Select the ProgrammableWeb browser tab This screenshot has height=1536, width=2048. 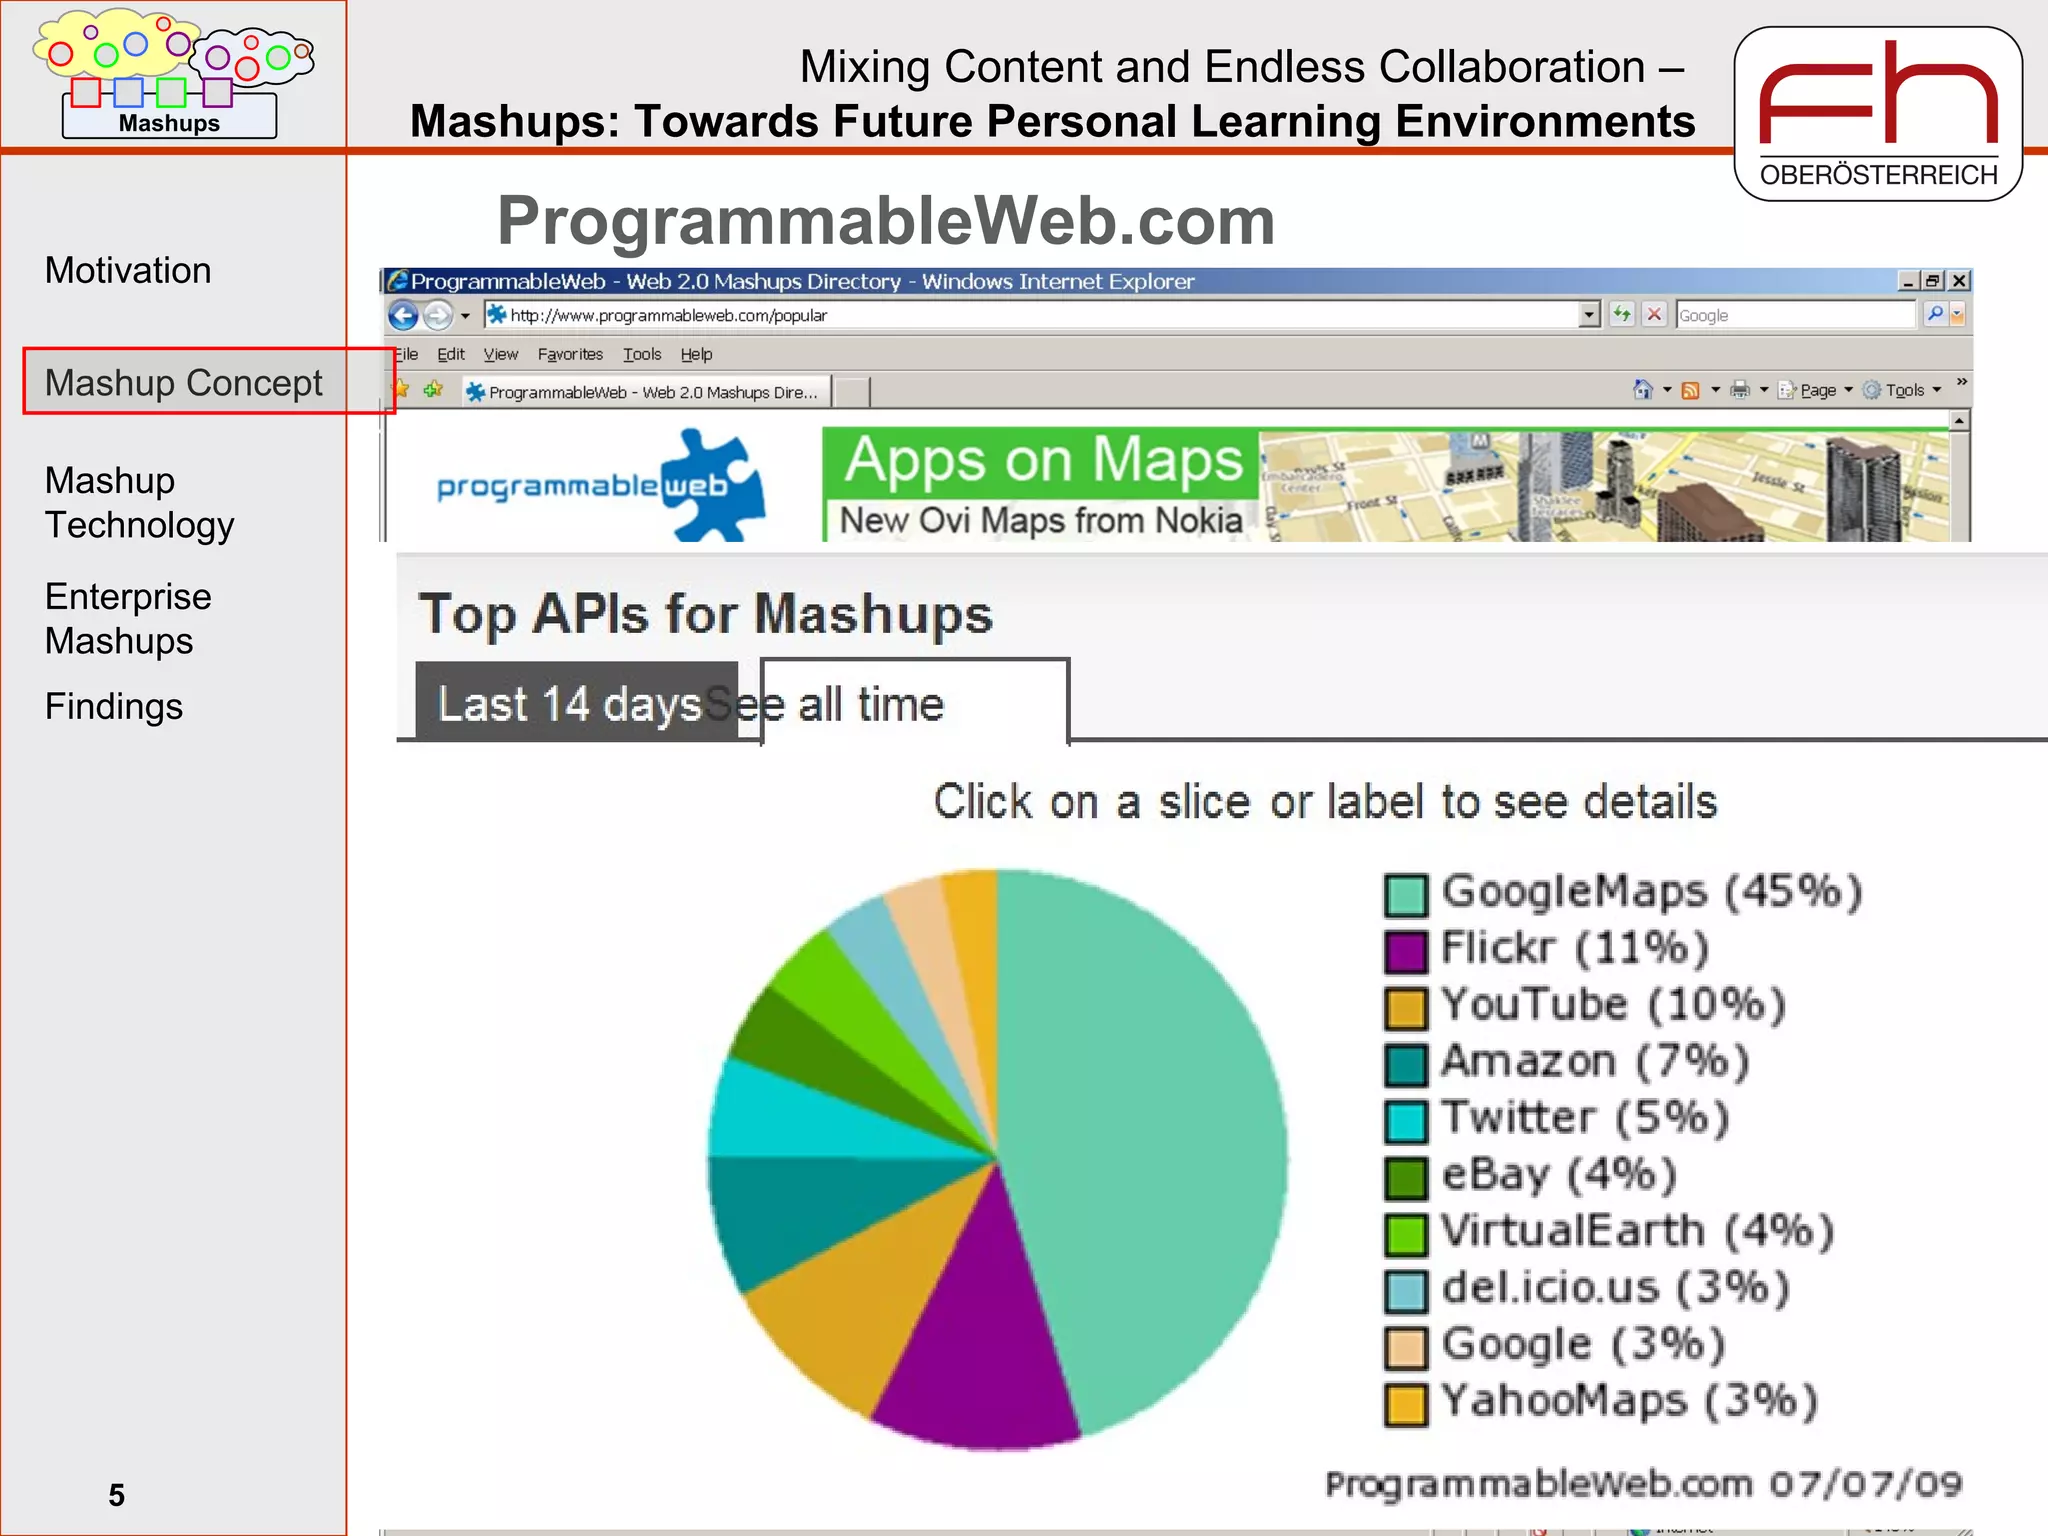pyautogui.click(x=645, y=392)
